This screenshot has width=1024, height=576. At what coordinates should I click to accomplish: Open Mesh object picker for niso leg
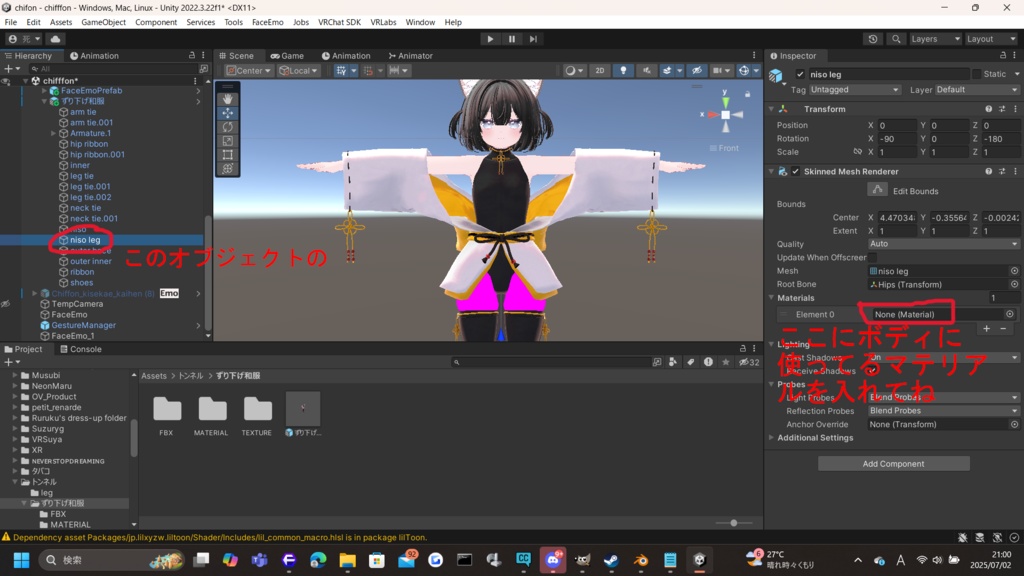(x=1014, y=271)
